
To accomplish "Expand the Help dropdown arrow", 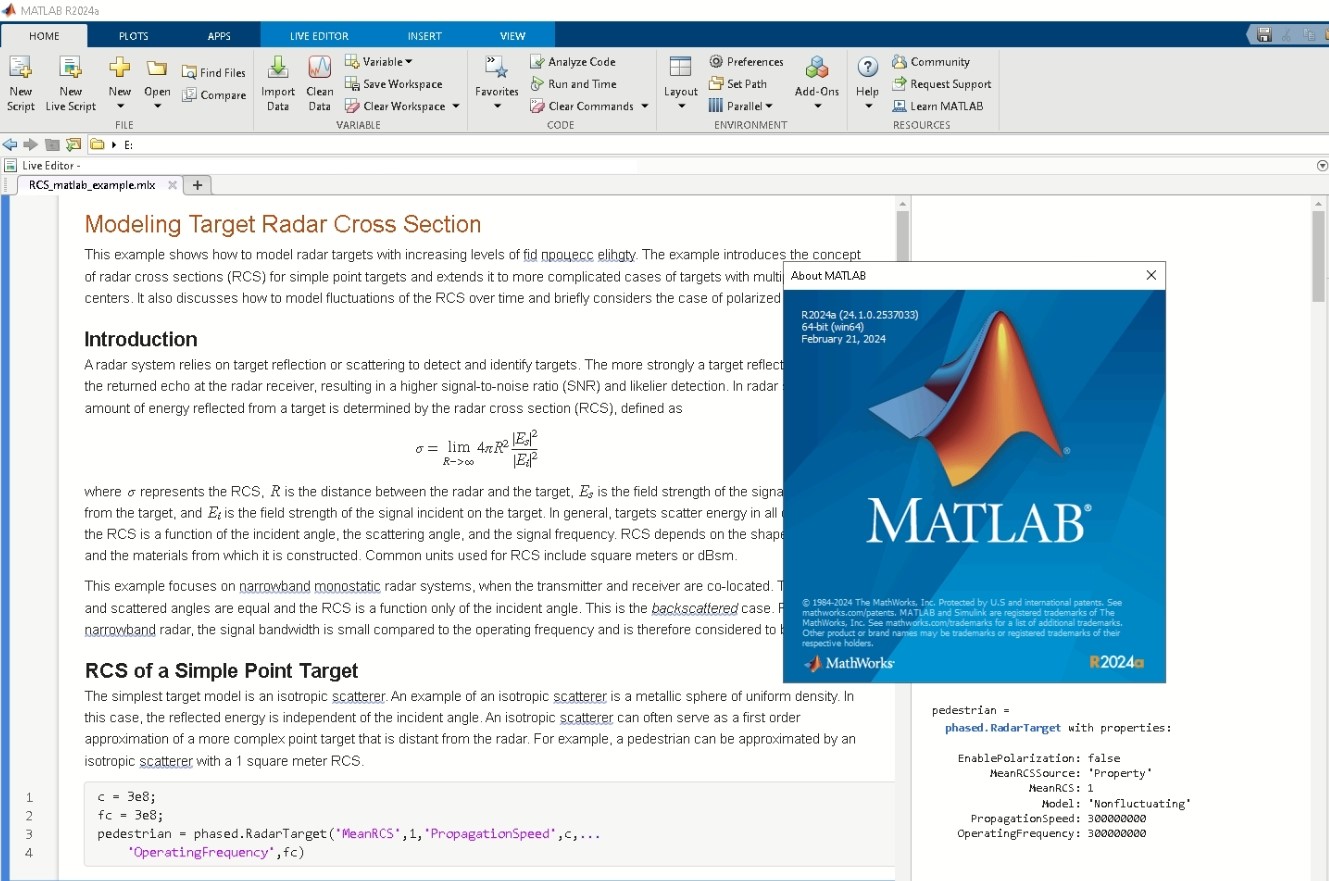I will click(x=868, y=106).
